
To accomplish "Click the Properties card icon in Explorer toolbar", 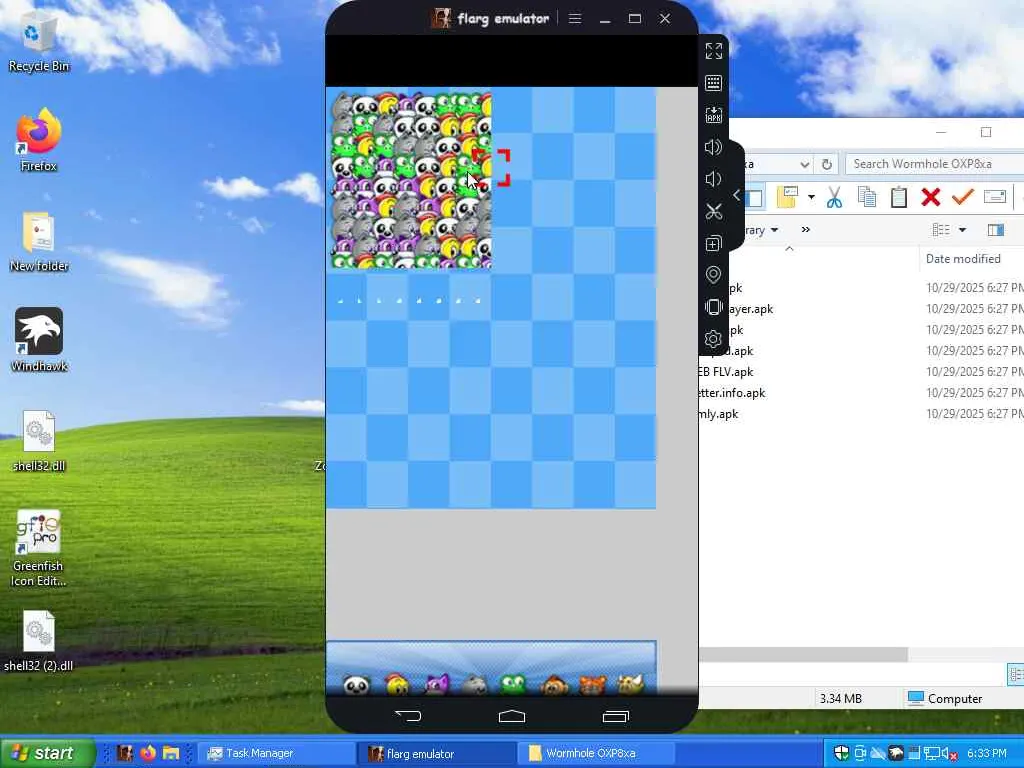I will [995, 197].
